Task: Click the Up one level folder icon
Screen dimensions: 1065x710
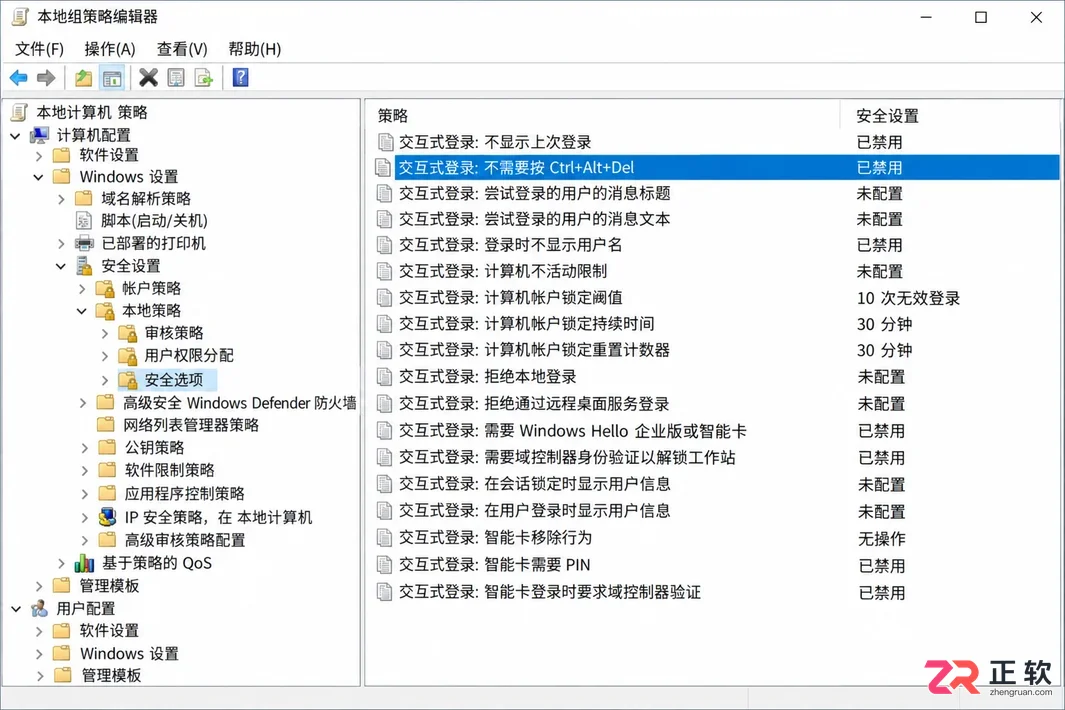Action: tap(84, 78)
